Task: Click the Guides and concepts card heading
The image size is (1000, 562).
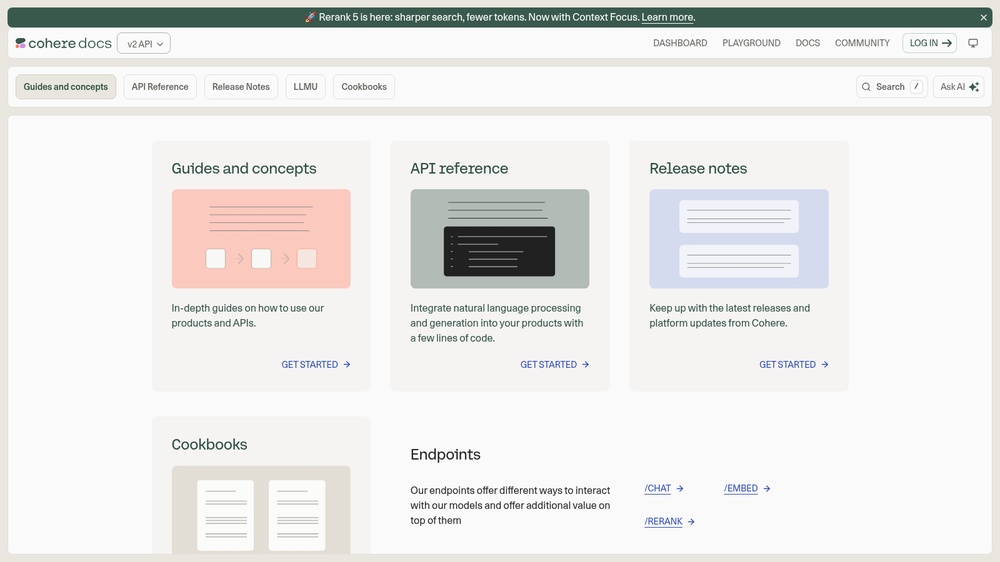Action: click(x=244, y=168)
